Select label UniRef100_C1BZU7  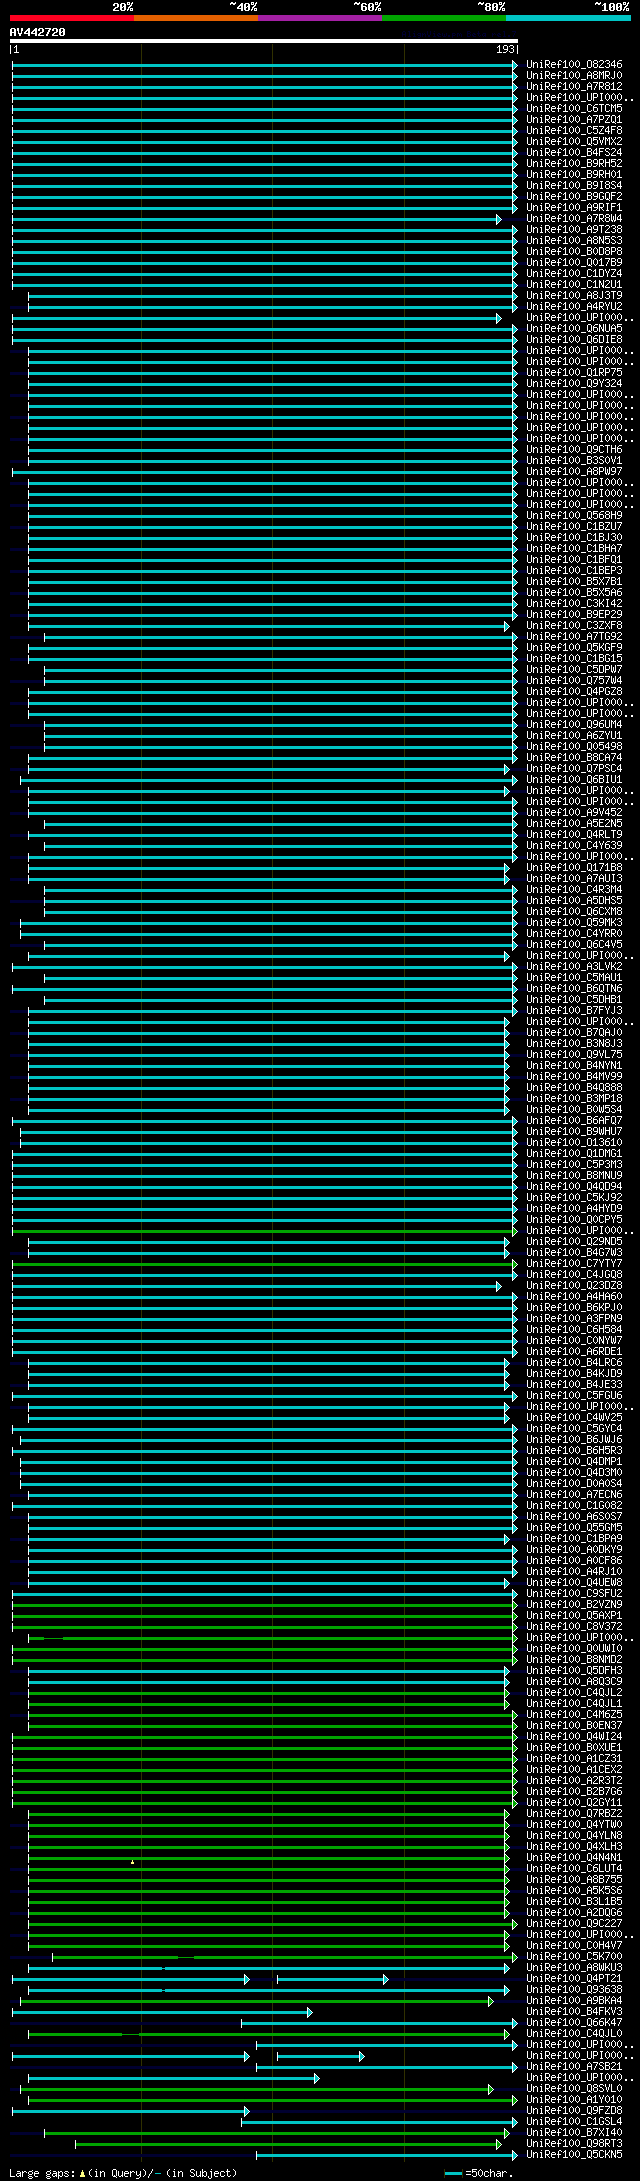574,526
